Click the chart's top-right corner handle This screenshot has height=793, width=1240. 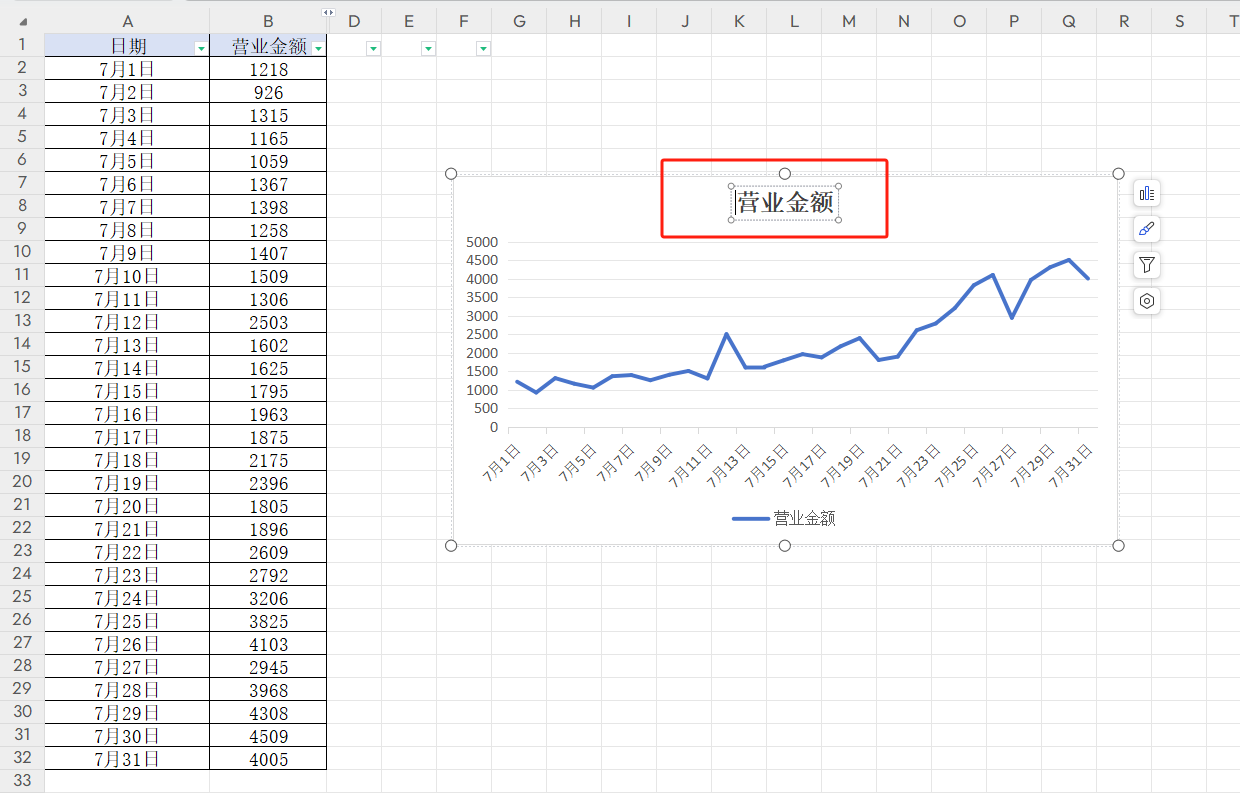[x=1118, y=174]
